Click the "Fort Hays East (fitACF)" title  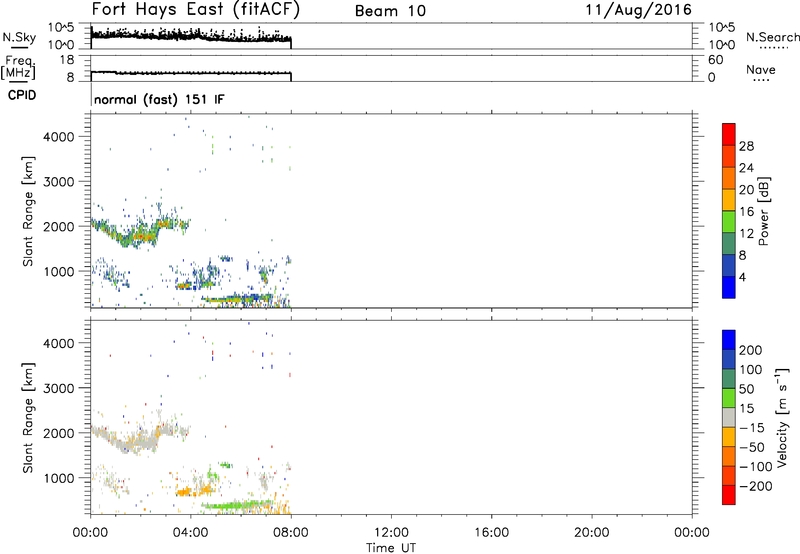tap(195, 10)
